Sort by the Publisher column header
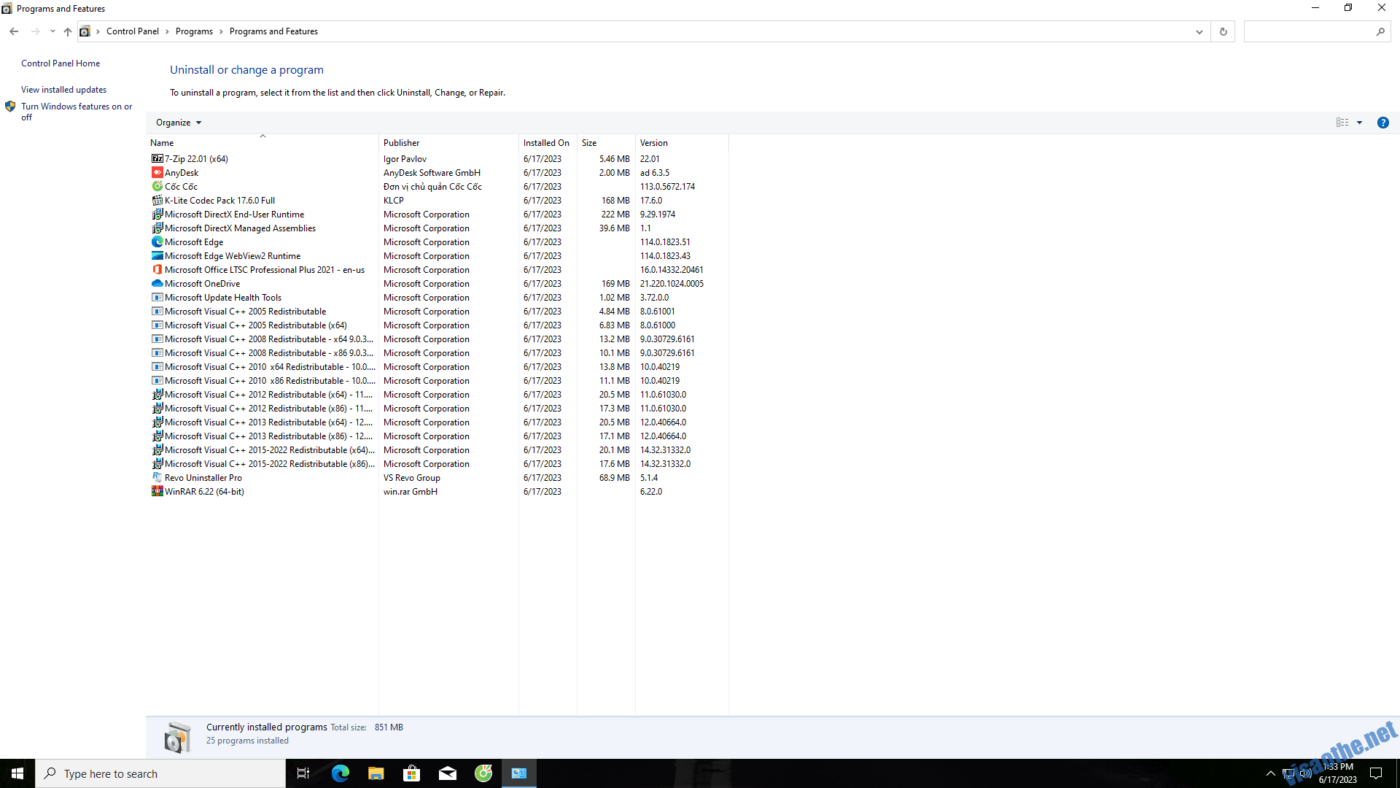 point(449,143)
